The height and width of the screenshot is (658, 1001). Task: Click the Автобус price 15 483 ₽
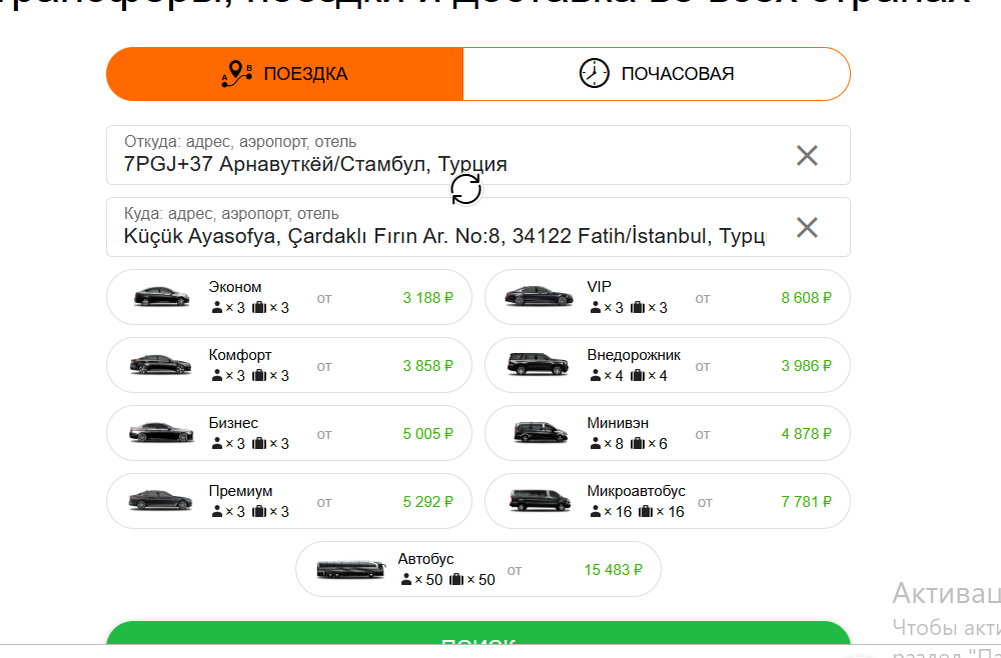[613, 569]
